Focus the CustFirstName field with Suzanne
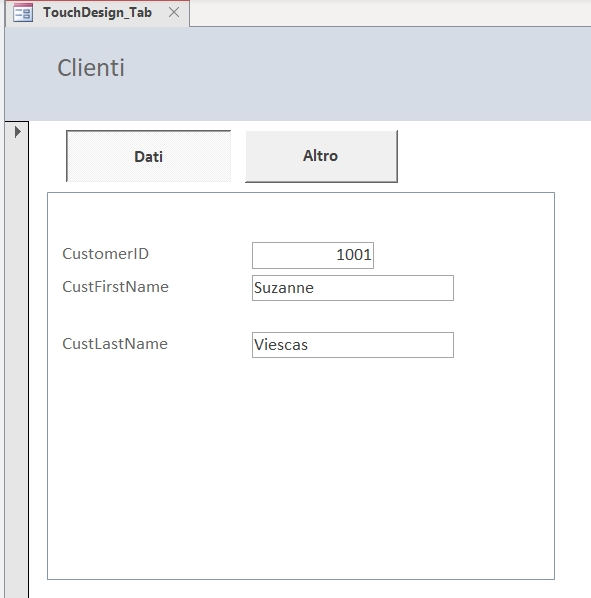 point(353,288)
